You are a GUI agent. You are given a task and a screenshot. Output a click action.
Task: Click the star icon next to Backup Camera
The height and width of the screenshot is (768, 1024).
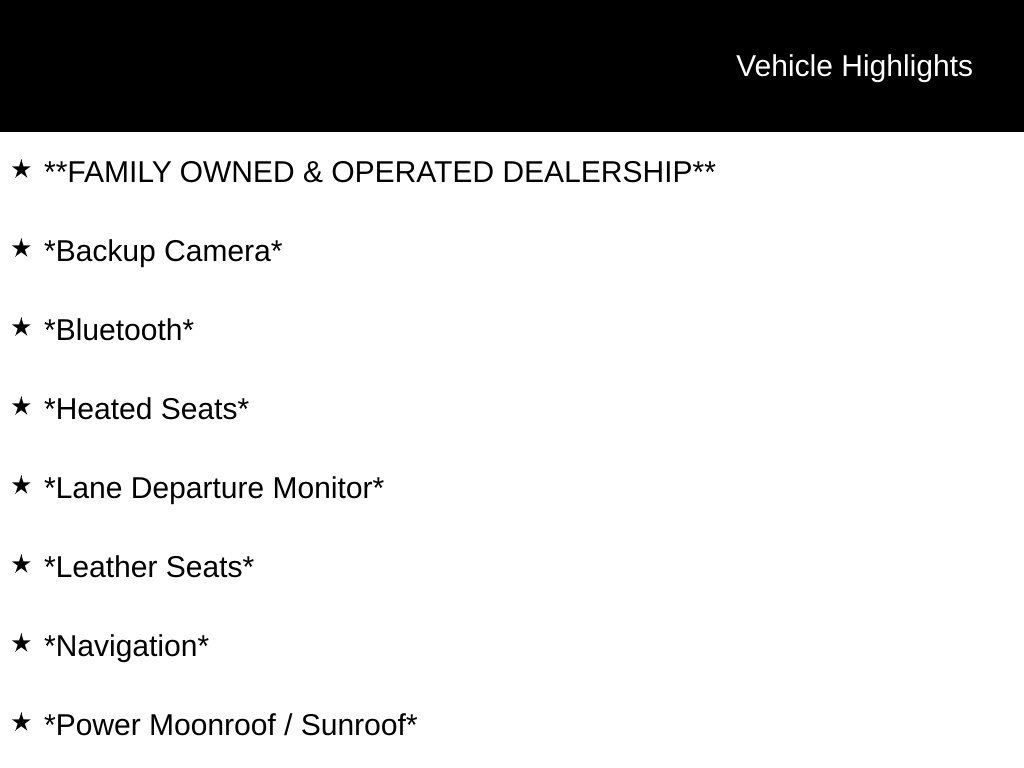pyautogui.click(x=21, y=248)
